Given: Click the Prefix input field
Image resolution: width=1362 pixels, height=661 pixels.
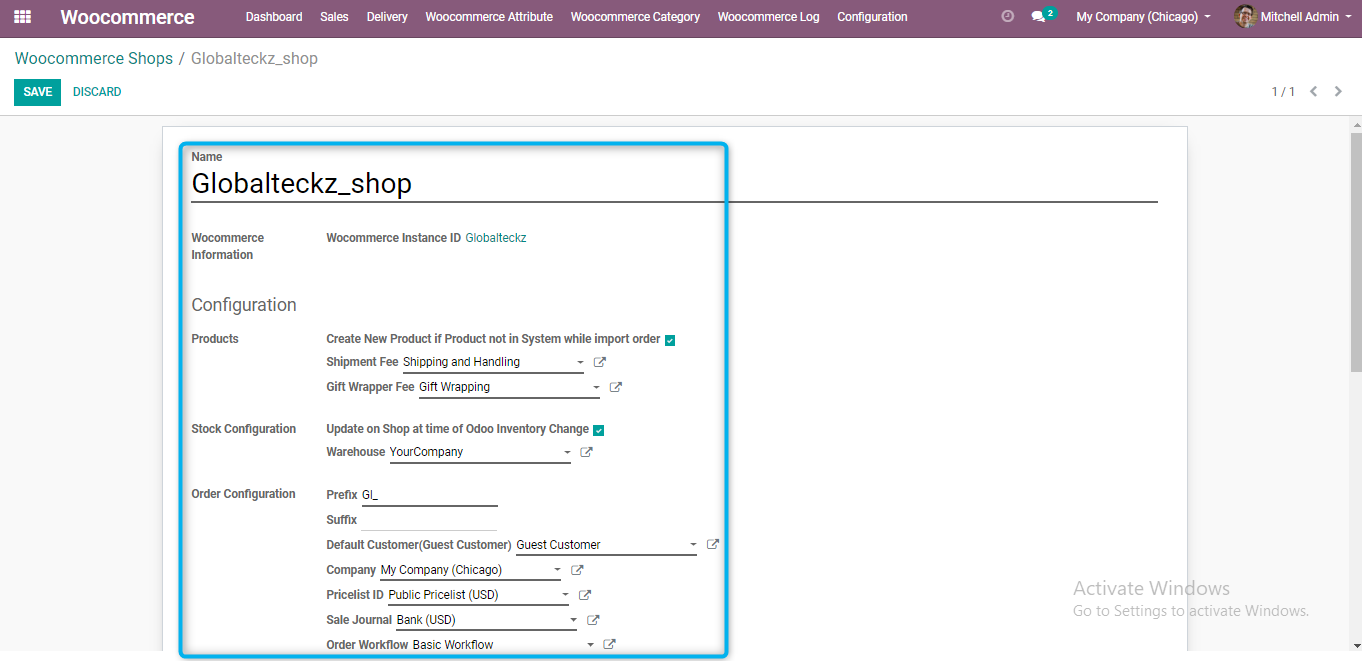Looking at the screenshot, I should click(x=428, y=495).
